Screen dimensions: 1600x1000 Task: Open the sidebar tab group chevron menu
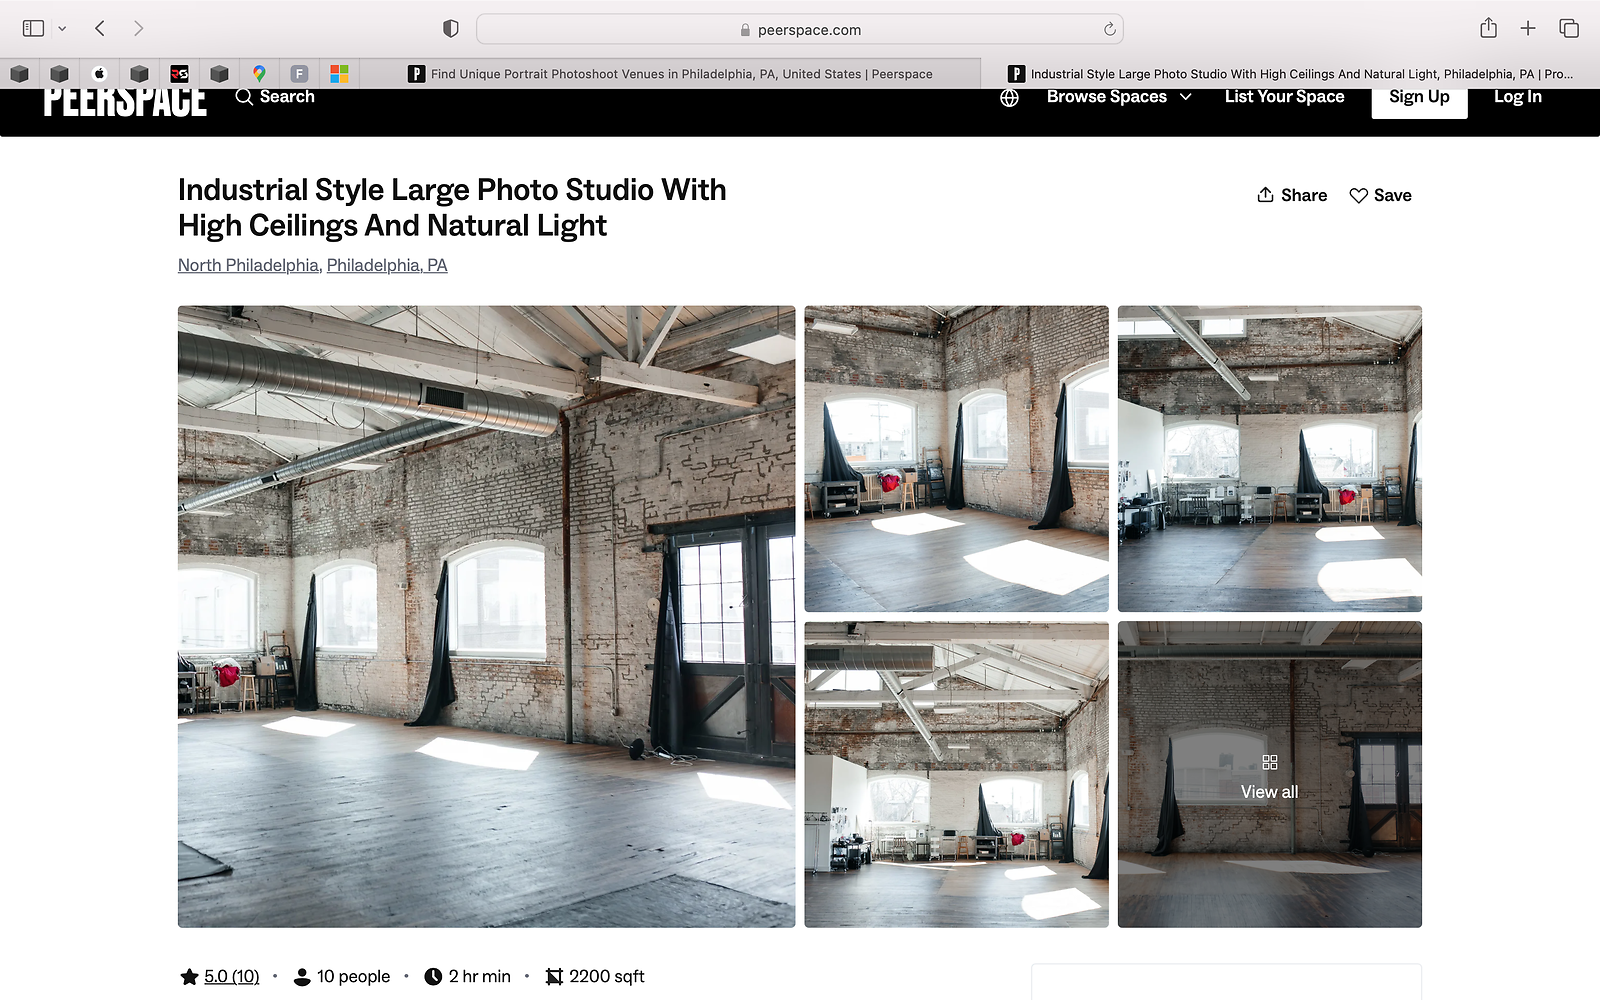tap(62, 28)
